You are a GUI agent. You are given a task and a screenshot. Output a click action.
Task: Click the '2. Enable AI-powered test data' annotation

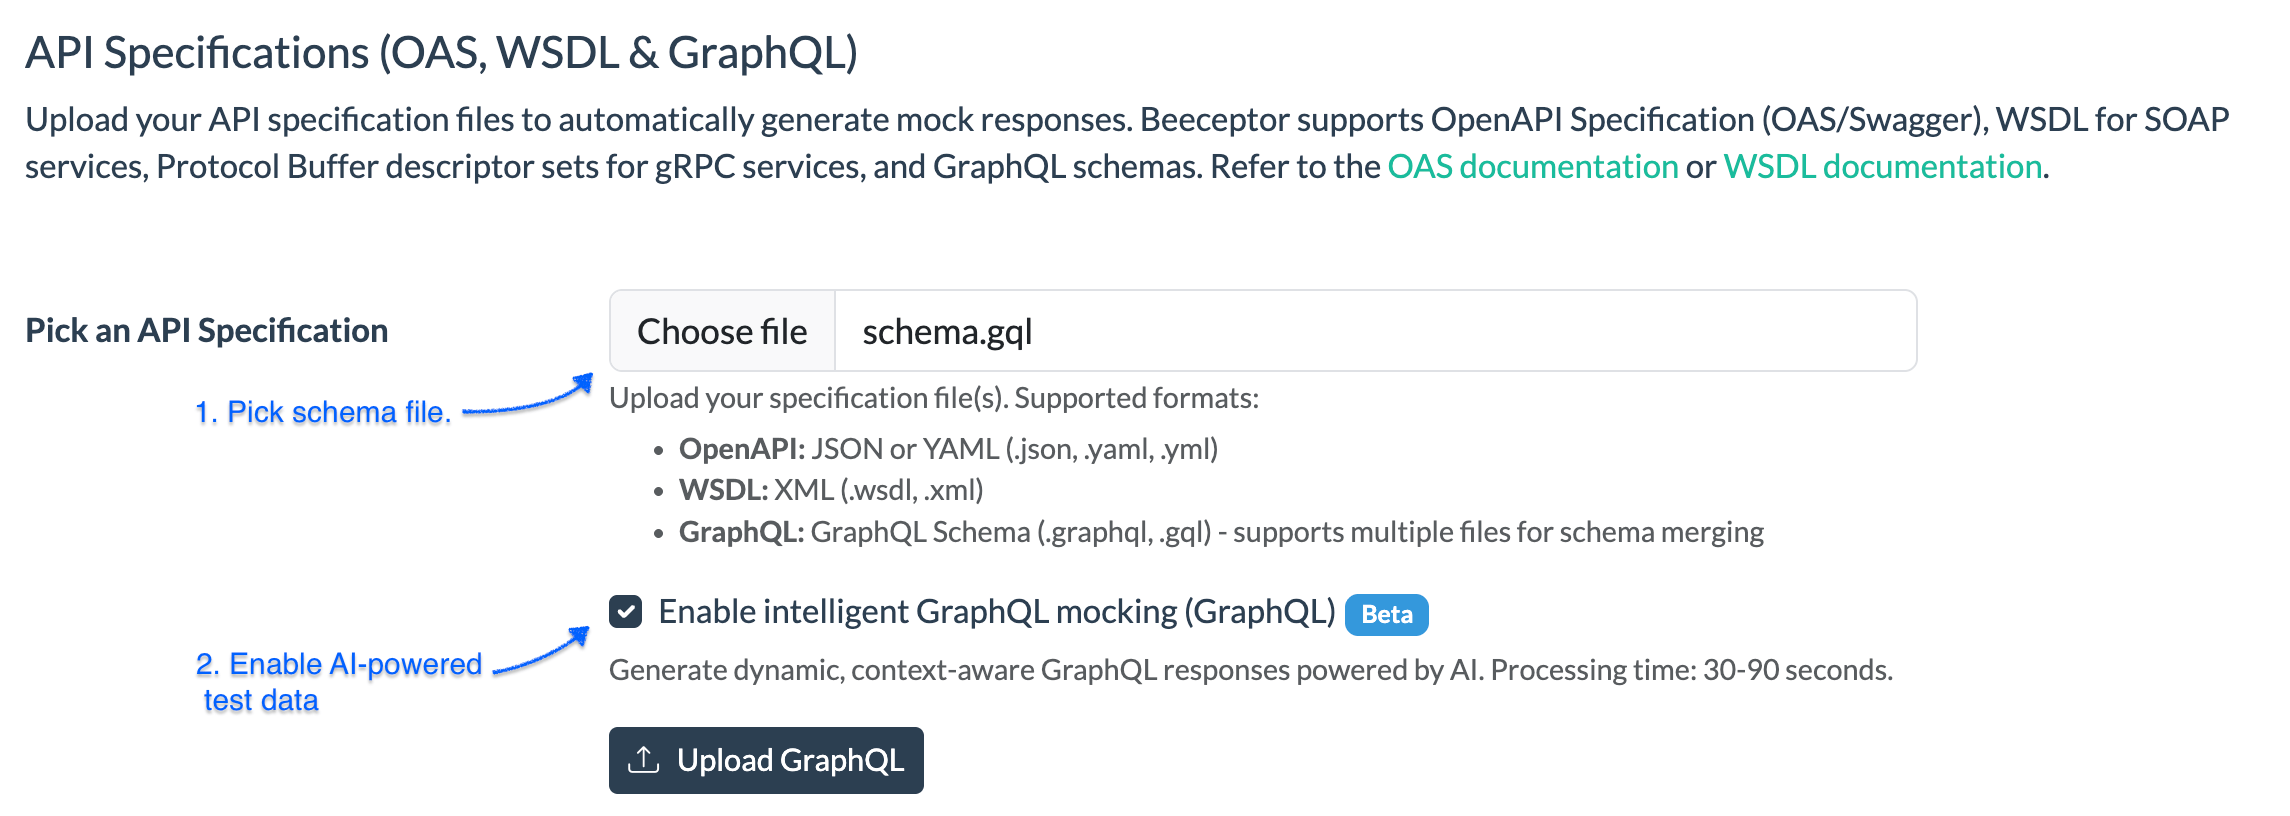(338, 681)
